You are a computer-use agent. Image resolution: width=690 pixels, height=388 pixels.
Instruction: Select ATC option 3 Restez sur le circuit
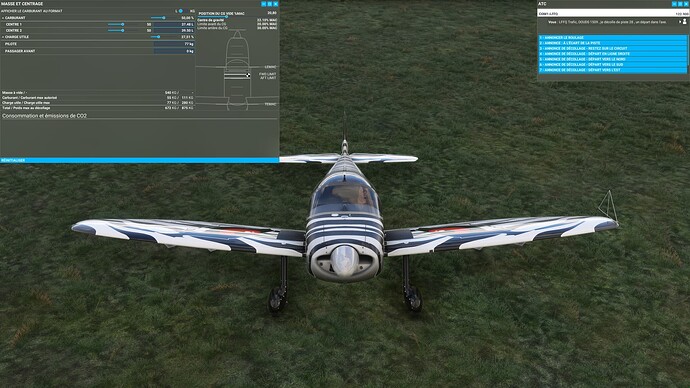point(612,48)
